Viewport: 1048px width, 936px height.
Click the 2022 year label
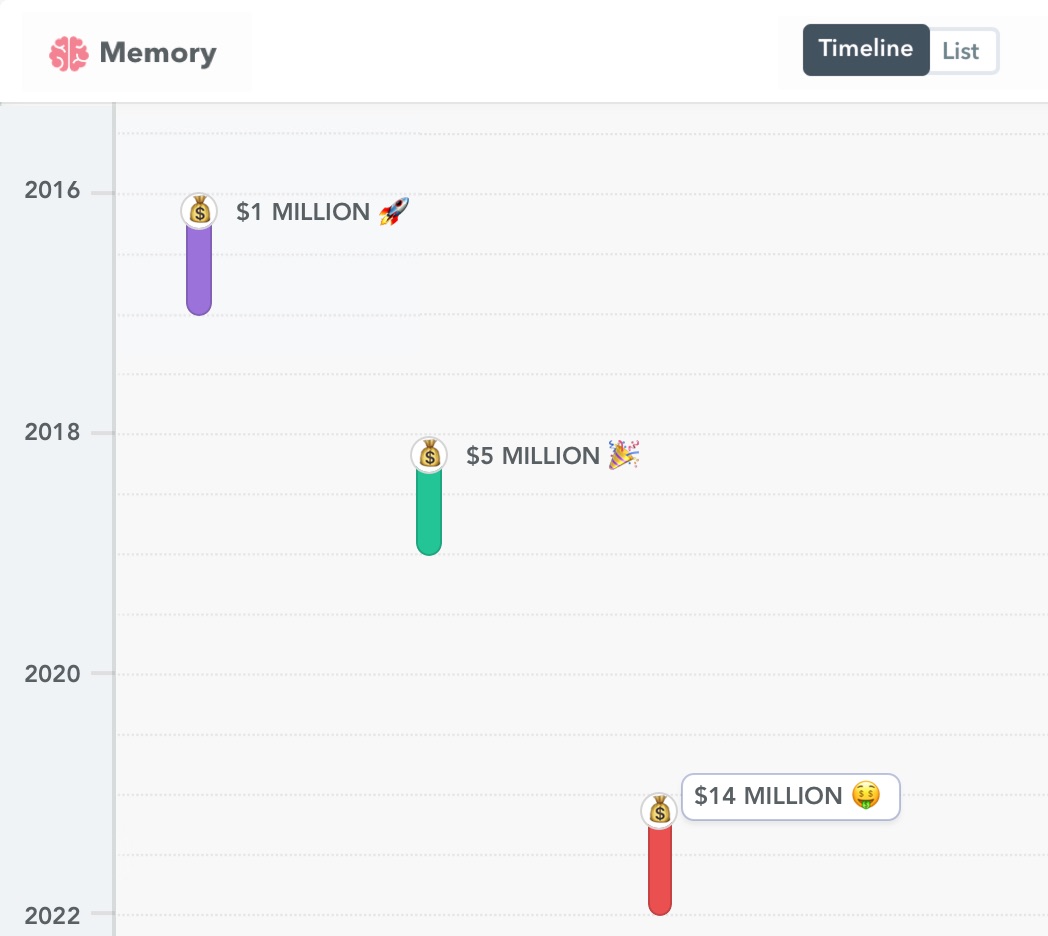pos(52,914)
